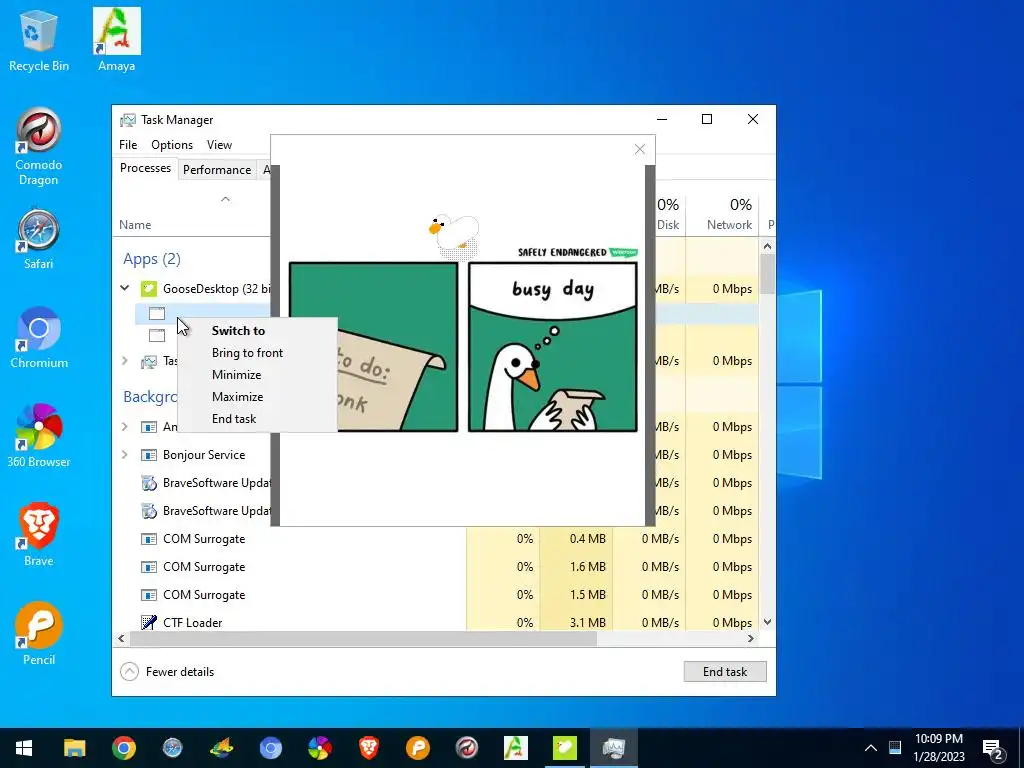Select the CTF Loader process icon

point(149,622)
